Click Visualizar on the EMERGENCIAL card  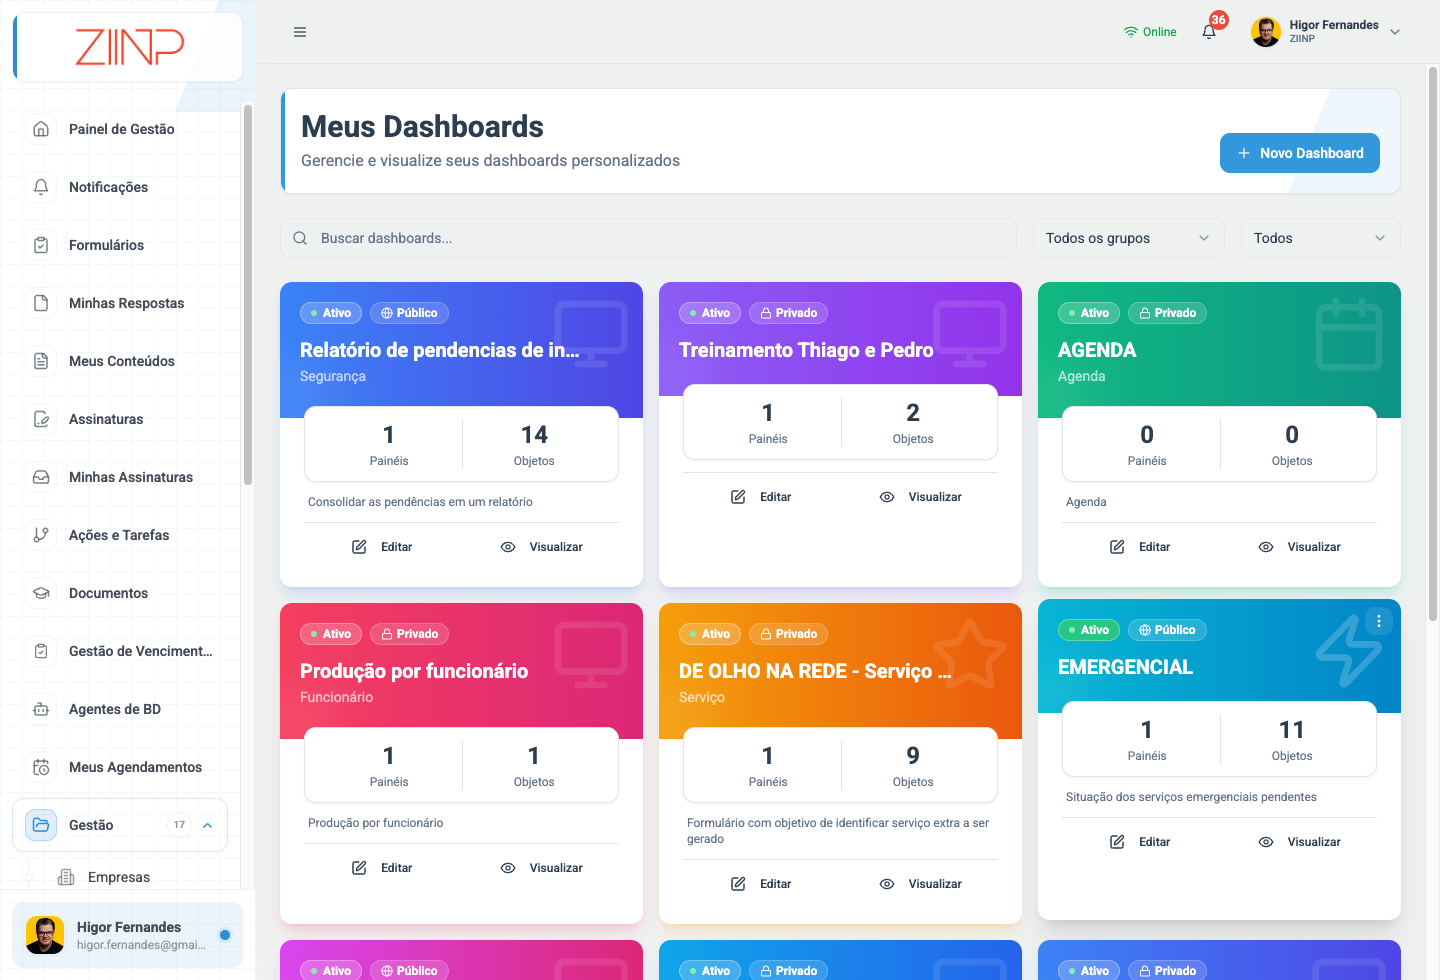tap(1300, 842)
